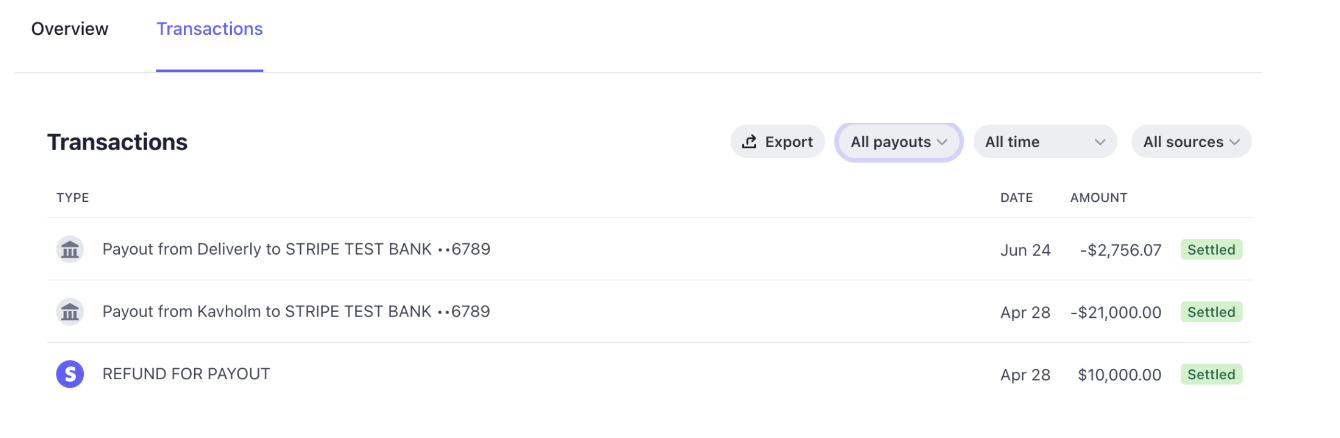Image resolution: width=1340 pixels, height=438 pixels.
Task: Open Payout from Deliverly transaction
Action: tap(296, 249)
